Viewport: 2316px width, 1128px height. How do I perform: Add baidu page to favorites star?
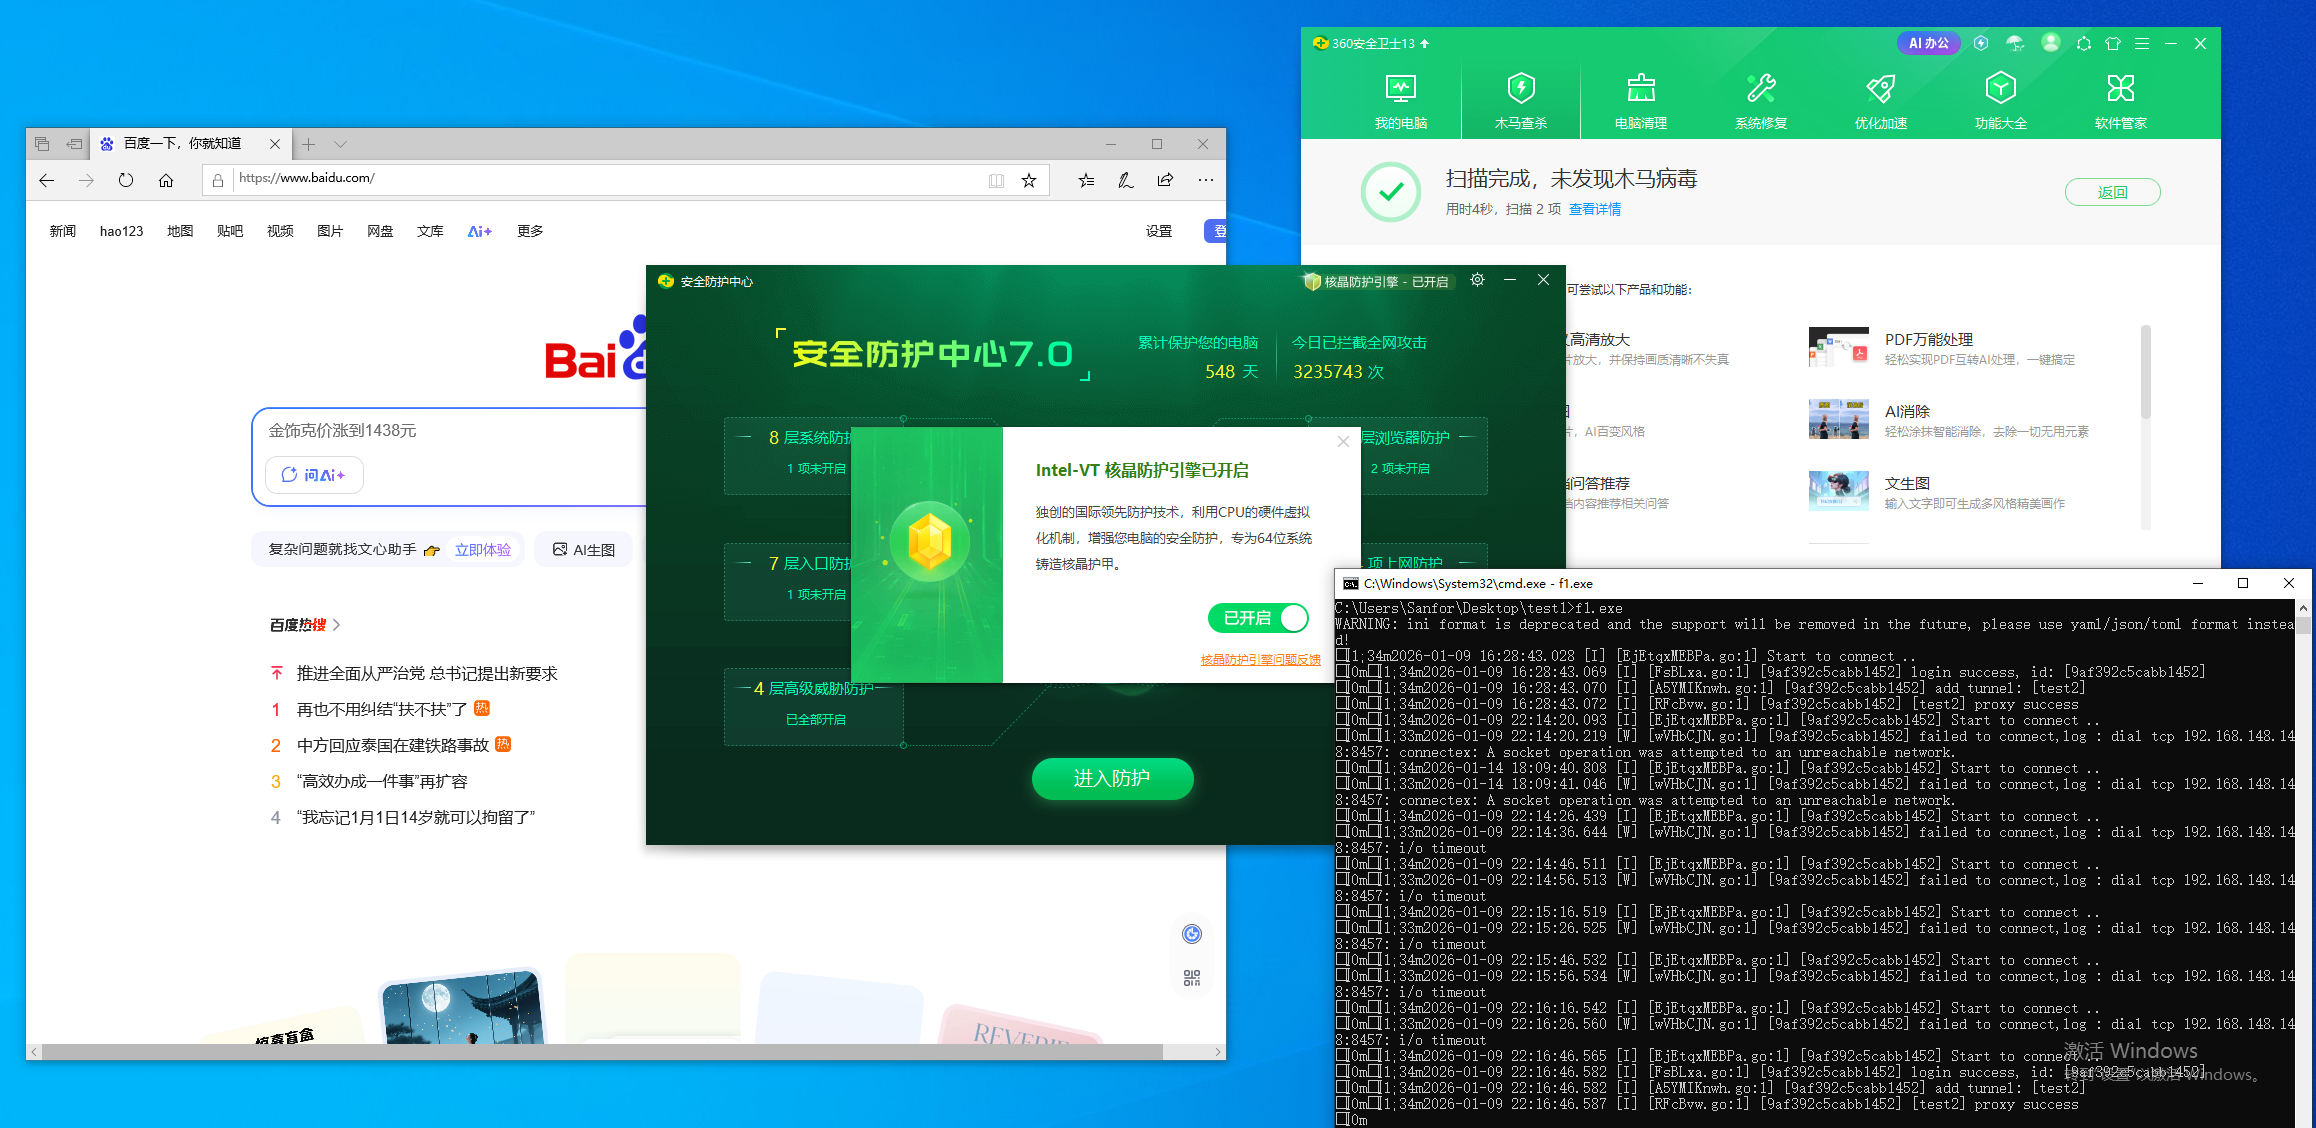tap(1028, 180)
